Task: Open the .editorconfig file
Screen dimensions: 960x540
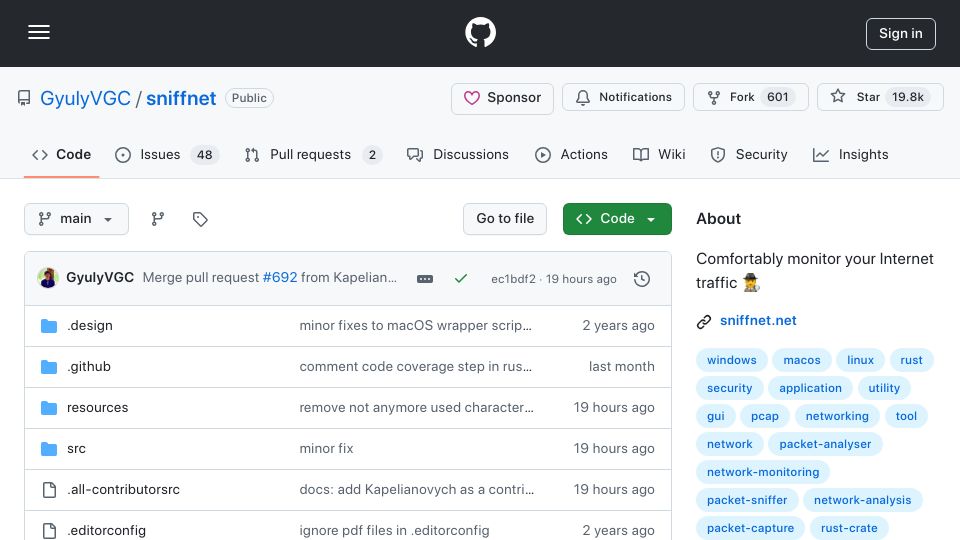Action: coord(106,531)
